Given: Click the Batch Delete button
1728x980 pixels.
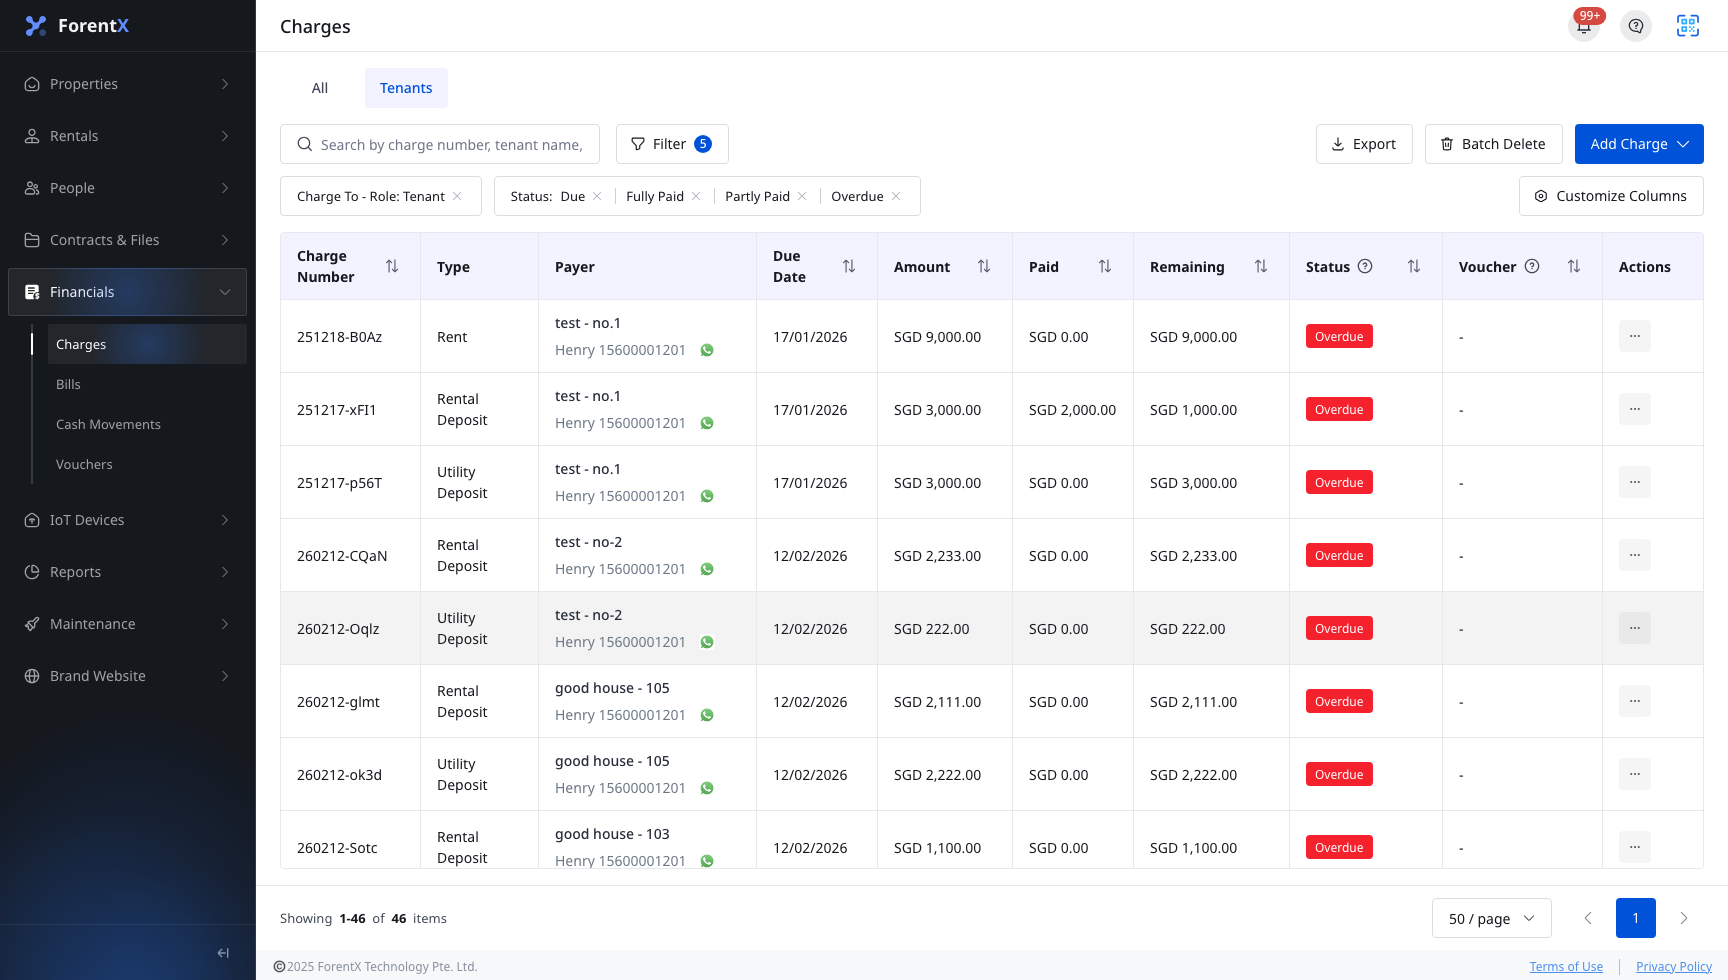Looking at the screenshot, I should coord(1493,144).
